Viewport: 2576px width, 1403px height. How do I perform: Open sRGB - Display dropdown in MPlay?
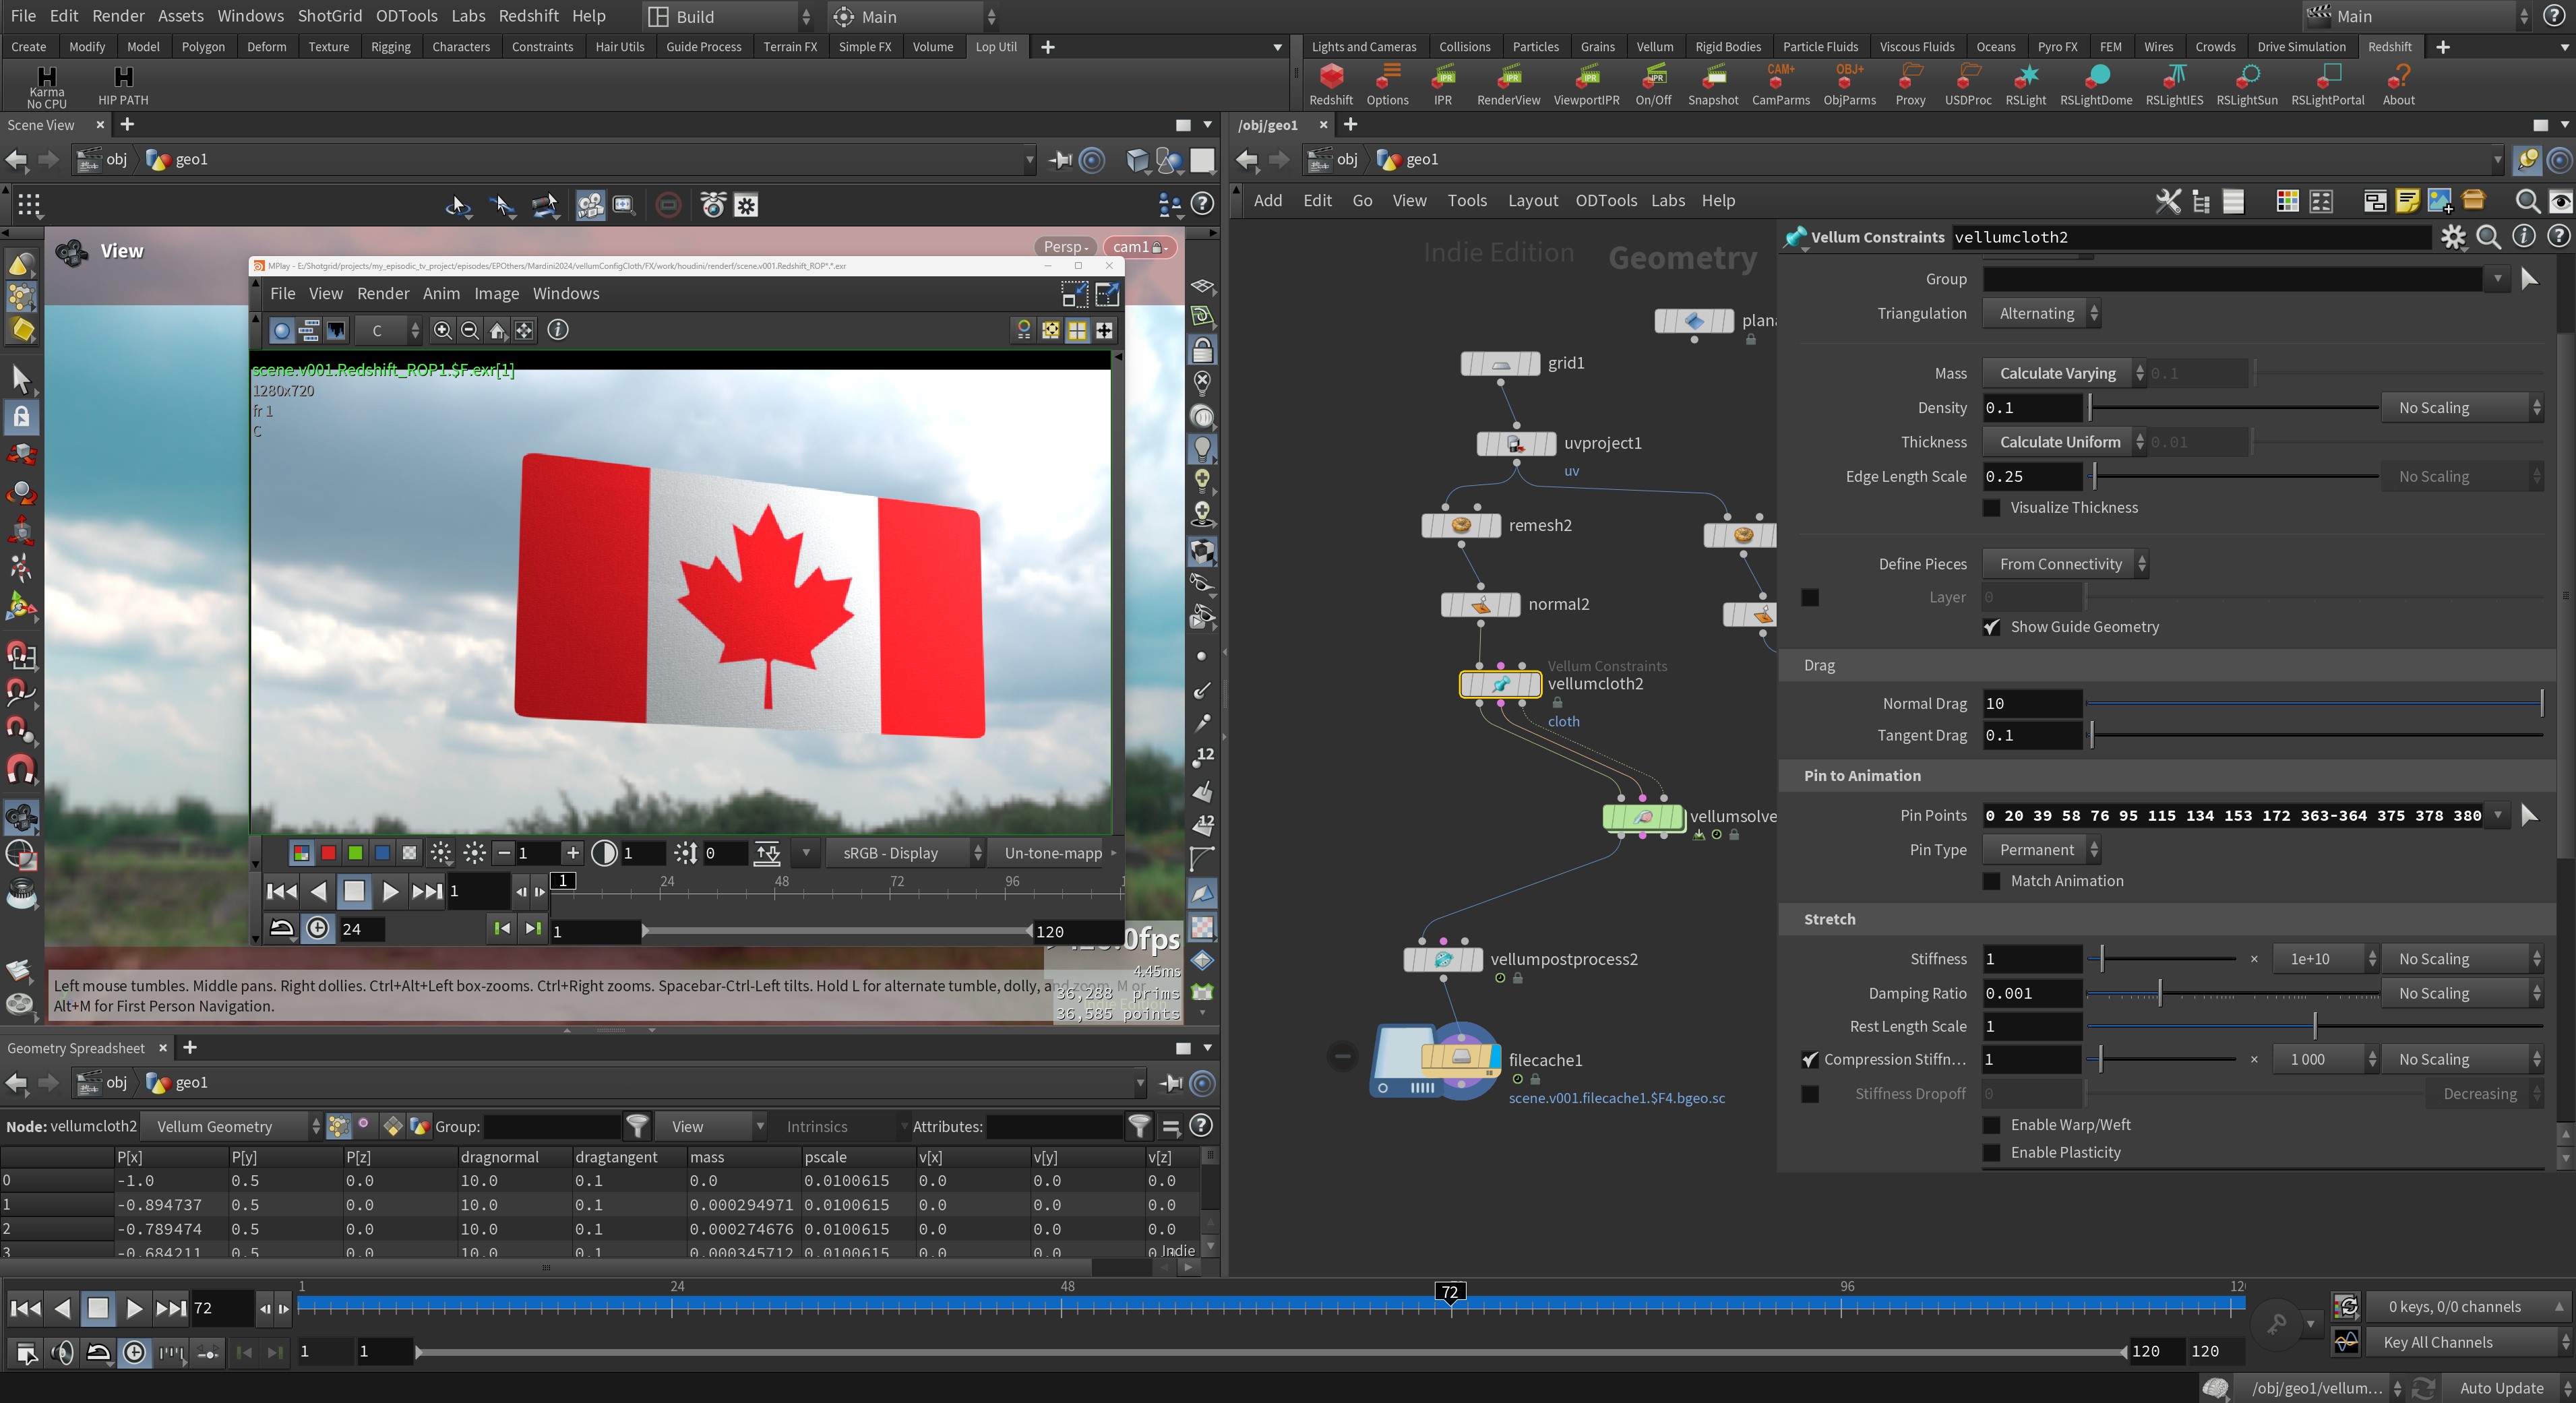click(905, 854)
